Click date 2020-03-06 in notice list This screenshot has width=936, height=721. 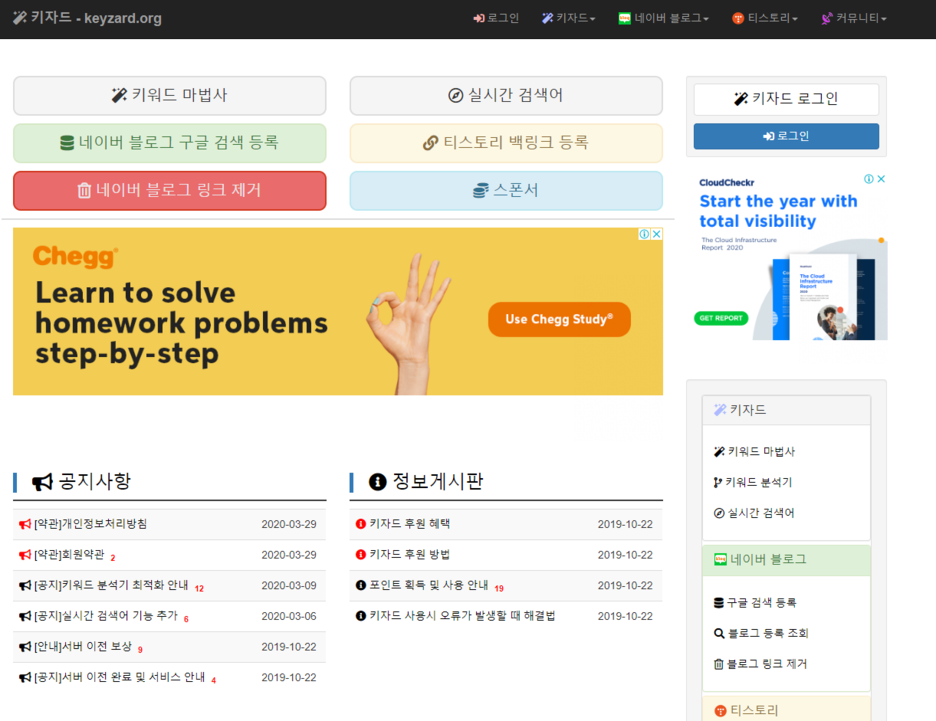tap(289, 617)
